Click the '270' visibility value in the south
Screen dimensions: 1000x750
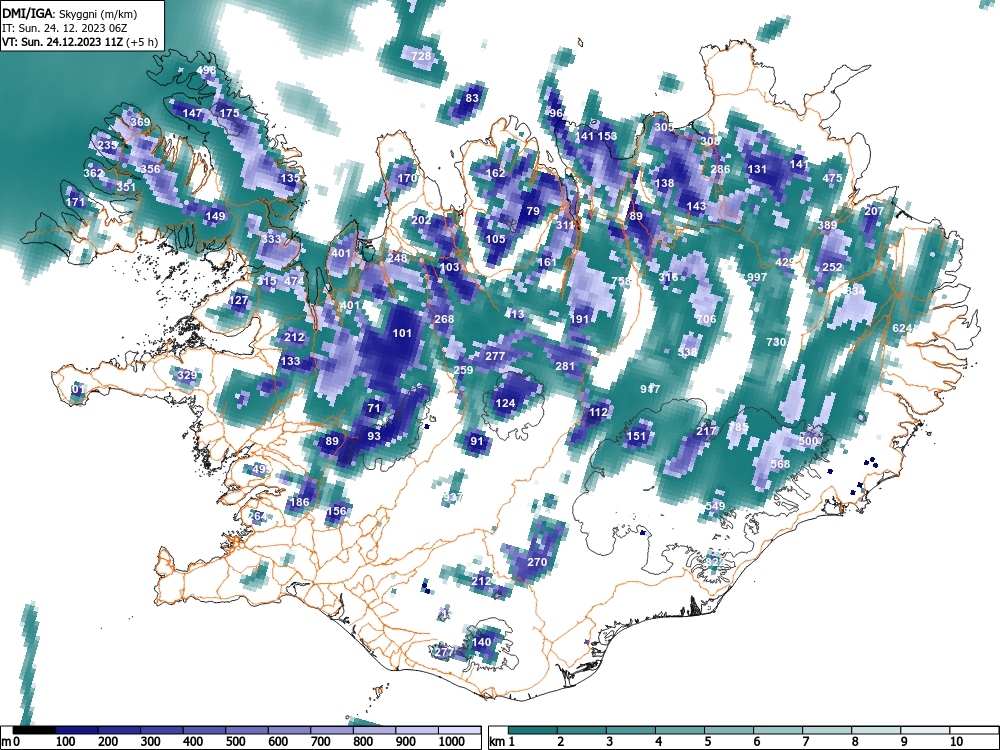click(x=537, y=562)
